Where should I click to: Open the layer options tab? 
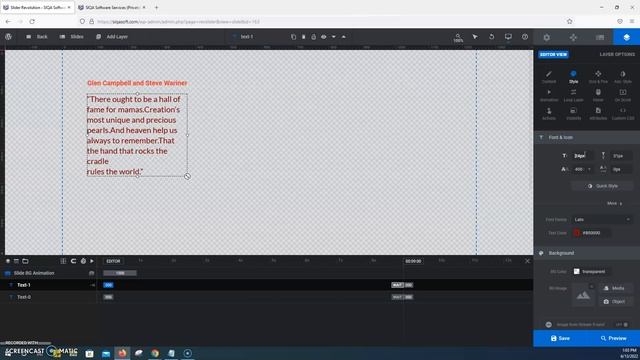(627, 37)
